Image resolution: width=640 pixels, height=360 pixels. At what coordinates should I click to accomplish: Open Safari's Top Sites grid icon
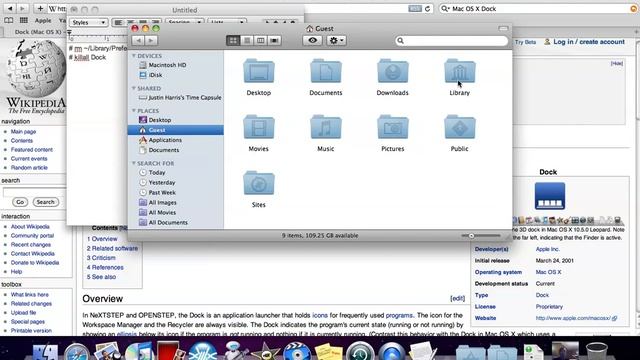tap(24, 20)
